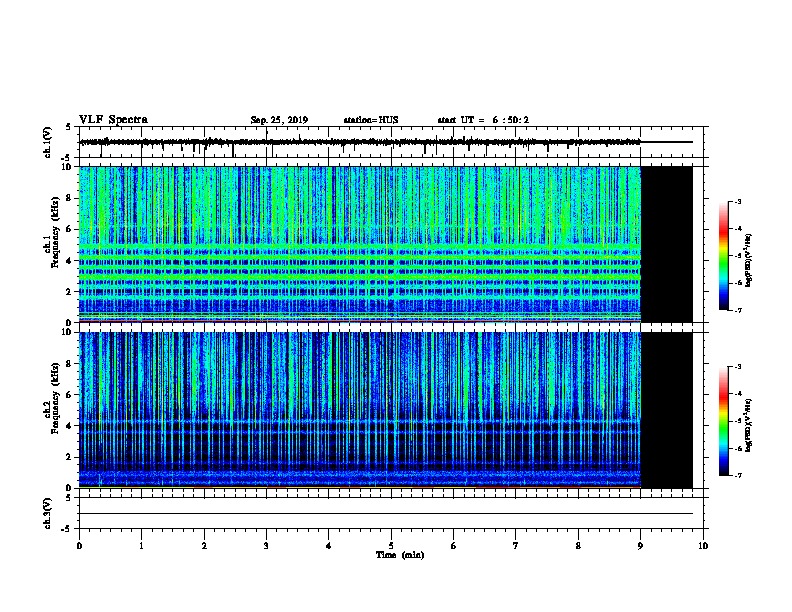Click time-axis tick label "9"
Image resolution: width=792 pixels, height=612 pixels.
[x=640, y=546]
